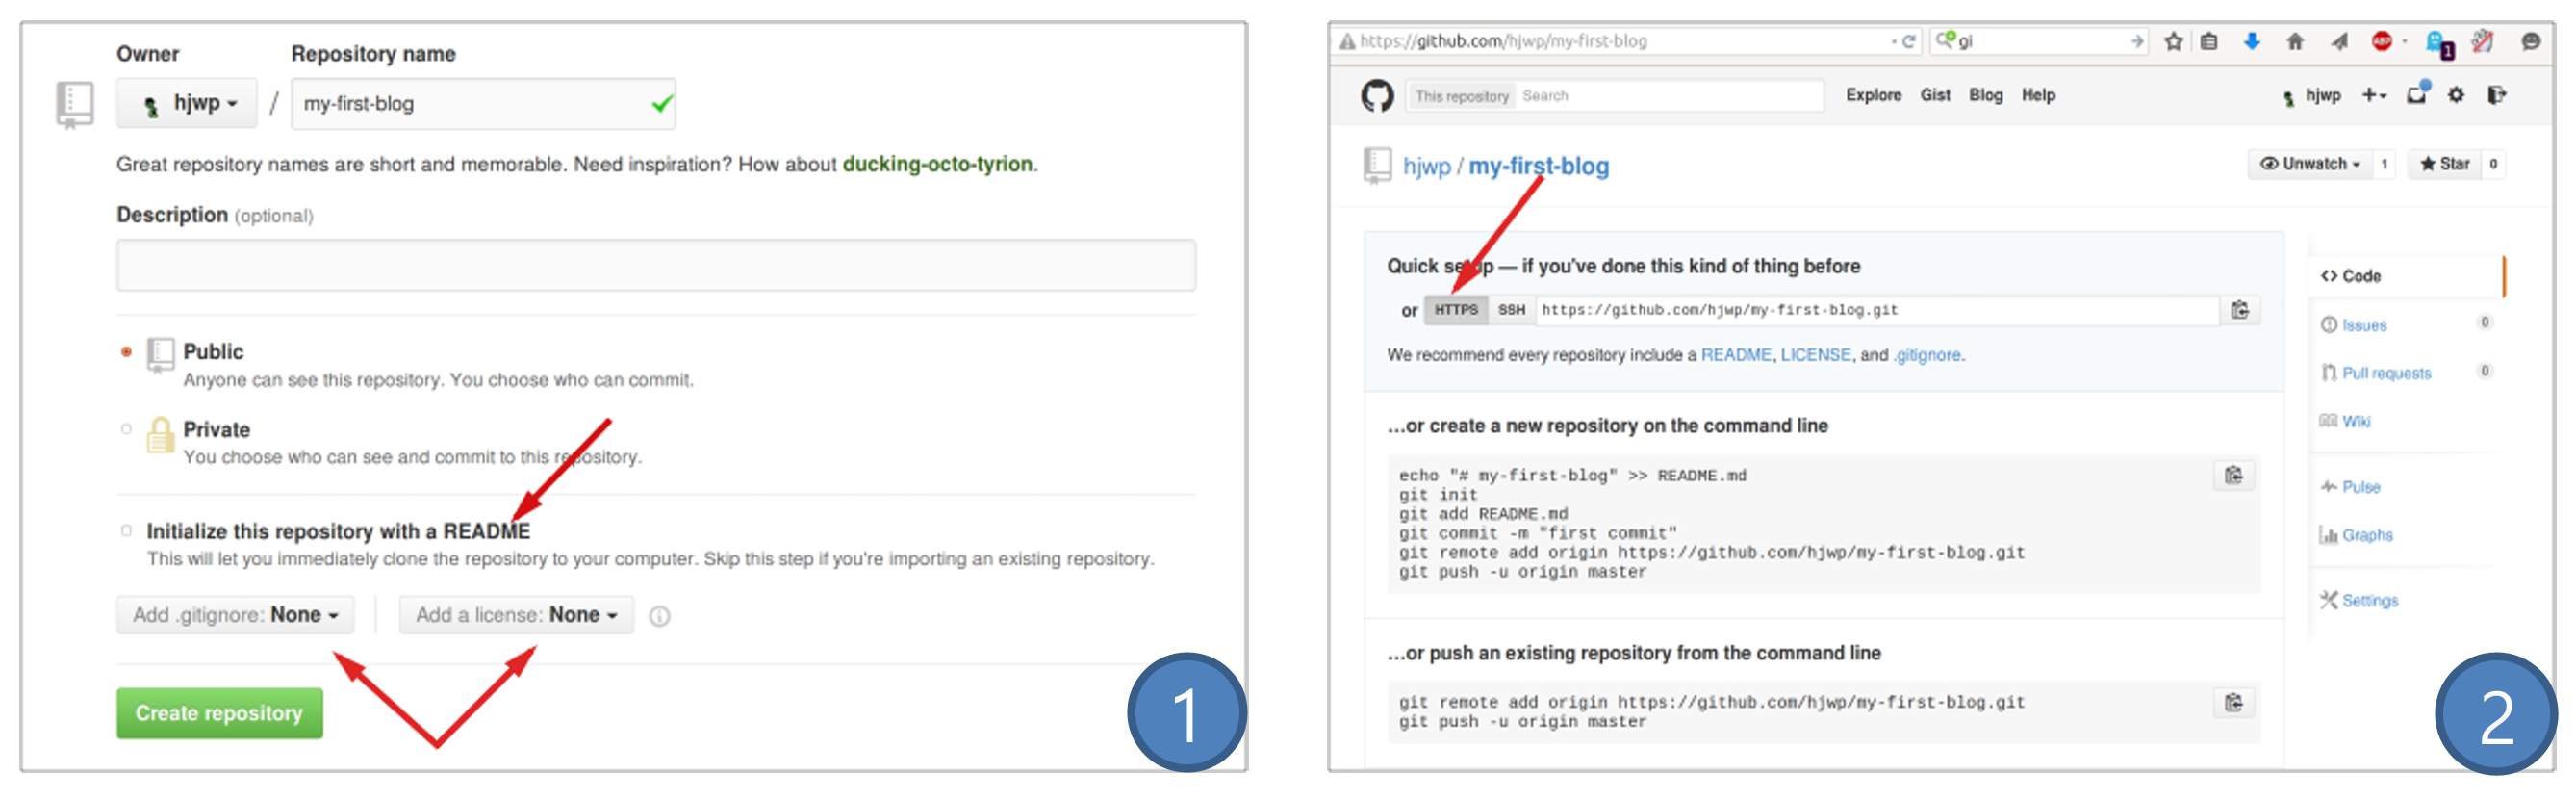This screenshot has width=2576, height=800.
Task: Open the browser bookmarks list icon
Action: (2209, 41)
